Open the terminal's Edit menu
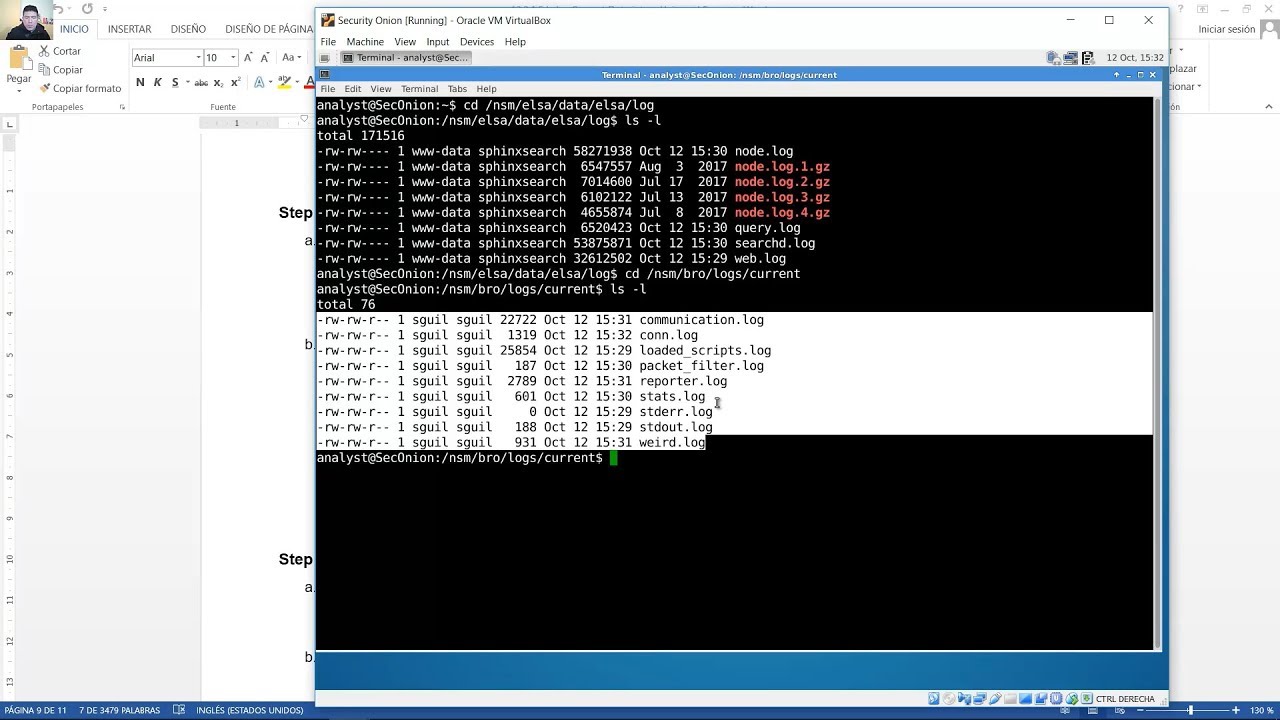1280x720 pixels. 353,89
